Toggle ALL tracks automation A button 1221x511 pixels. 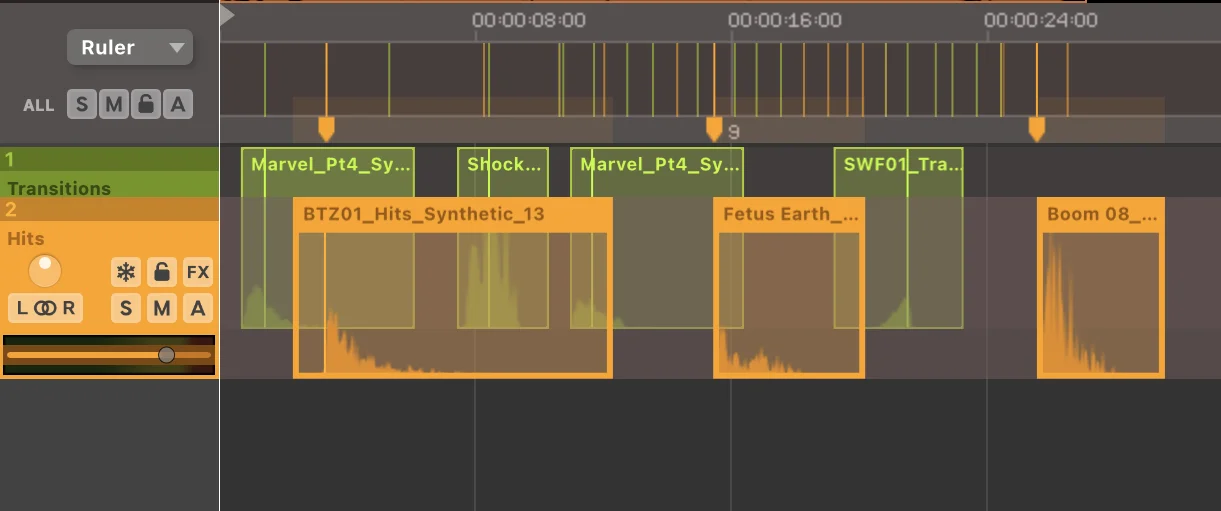[x=178, y=104]
